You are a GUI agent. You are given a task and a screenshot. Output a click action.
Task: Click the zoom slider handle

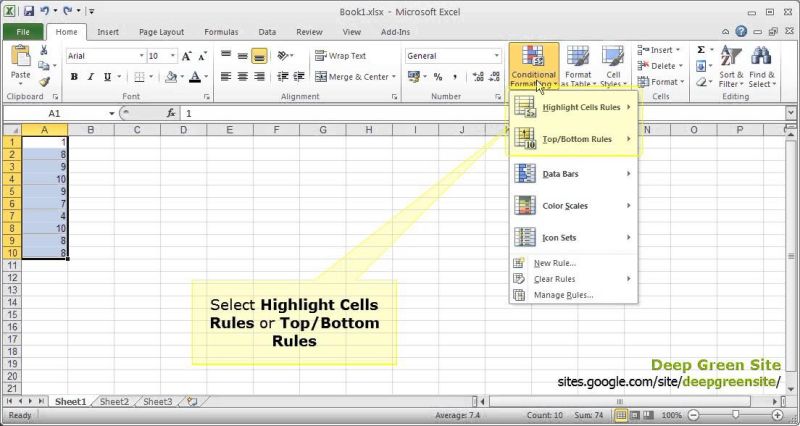[x=735, y=415]
